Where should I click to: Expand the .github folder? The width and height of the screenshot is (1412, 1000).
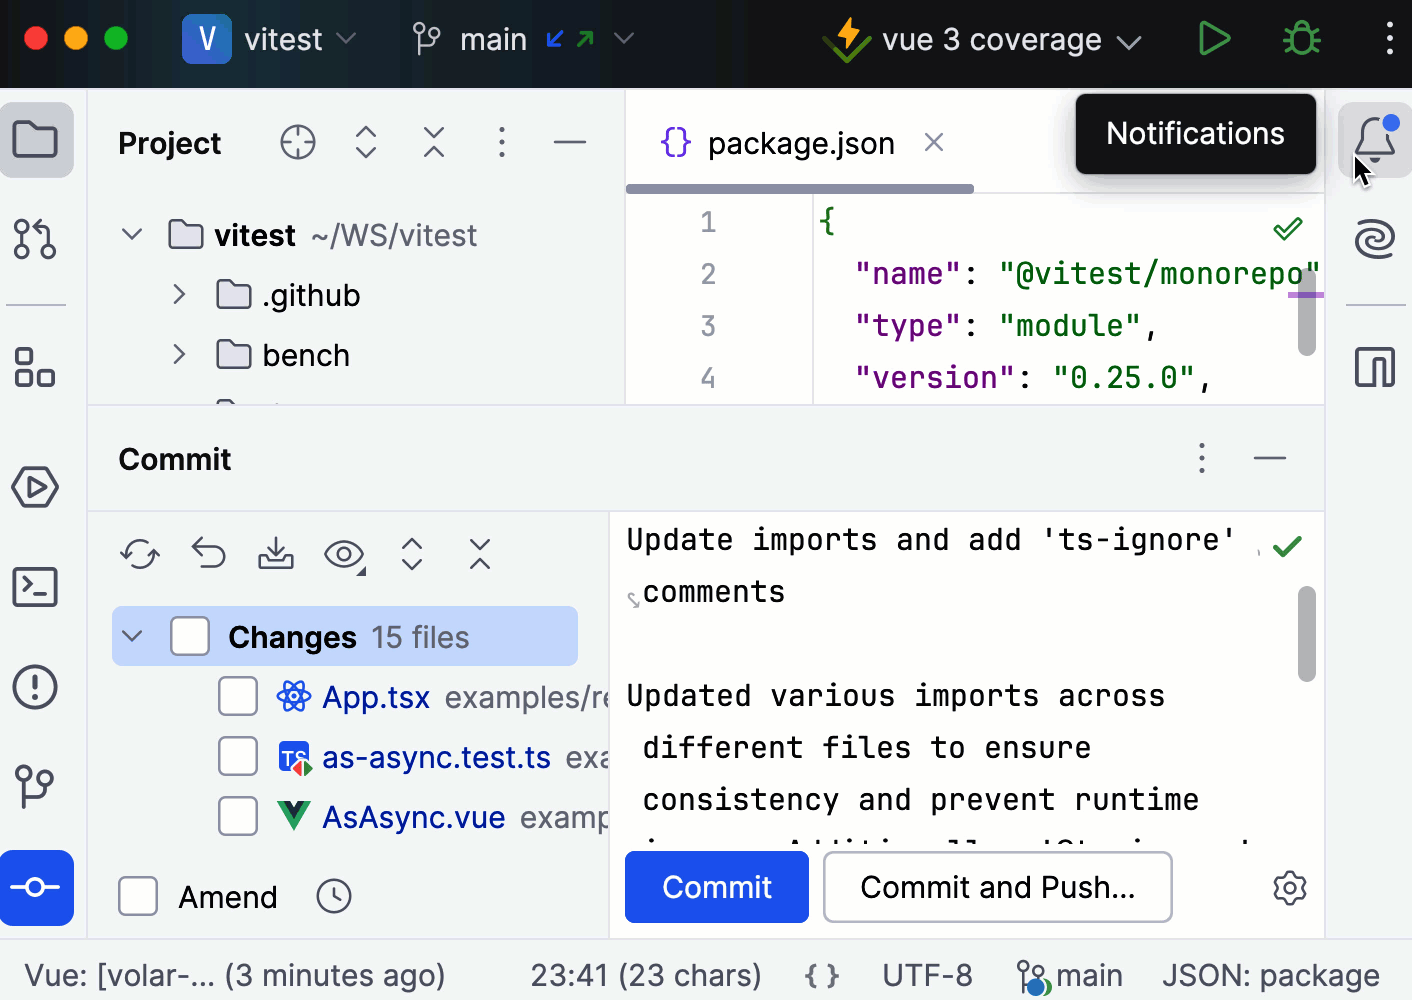(x=179, y=295)
